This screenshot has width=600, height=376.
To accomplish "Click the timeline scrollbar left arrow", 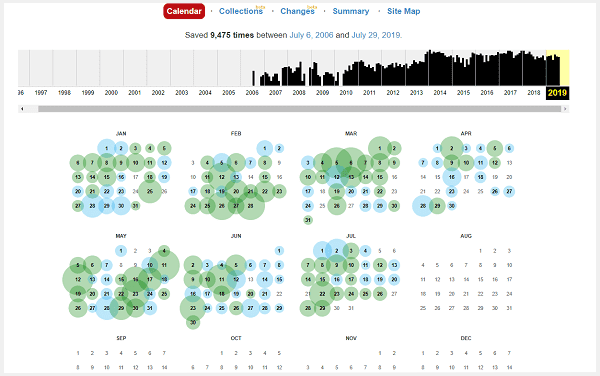I will tap(22, 109).
